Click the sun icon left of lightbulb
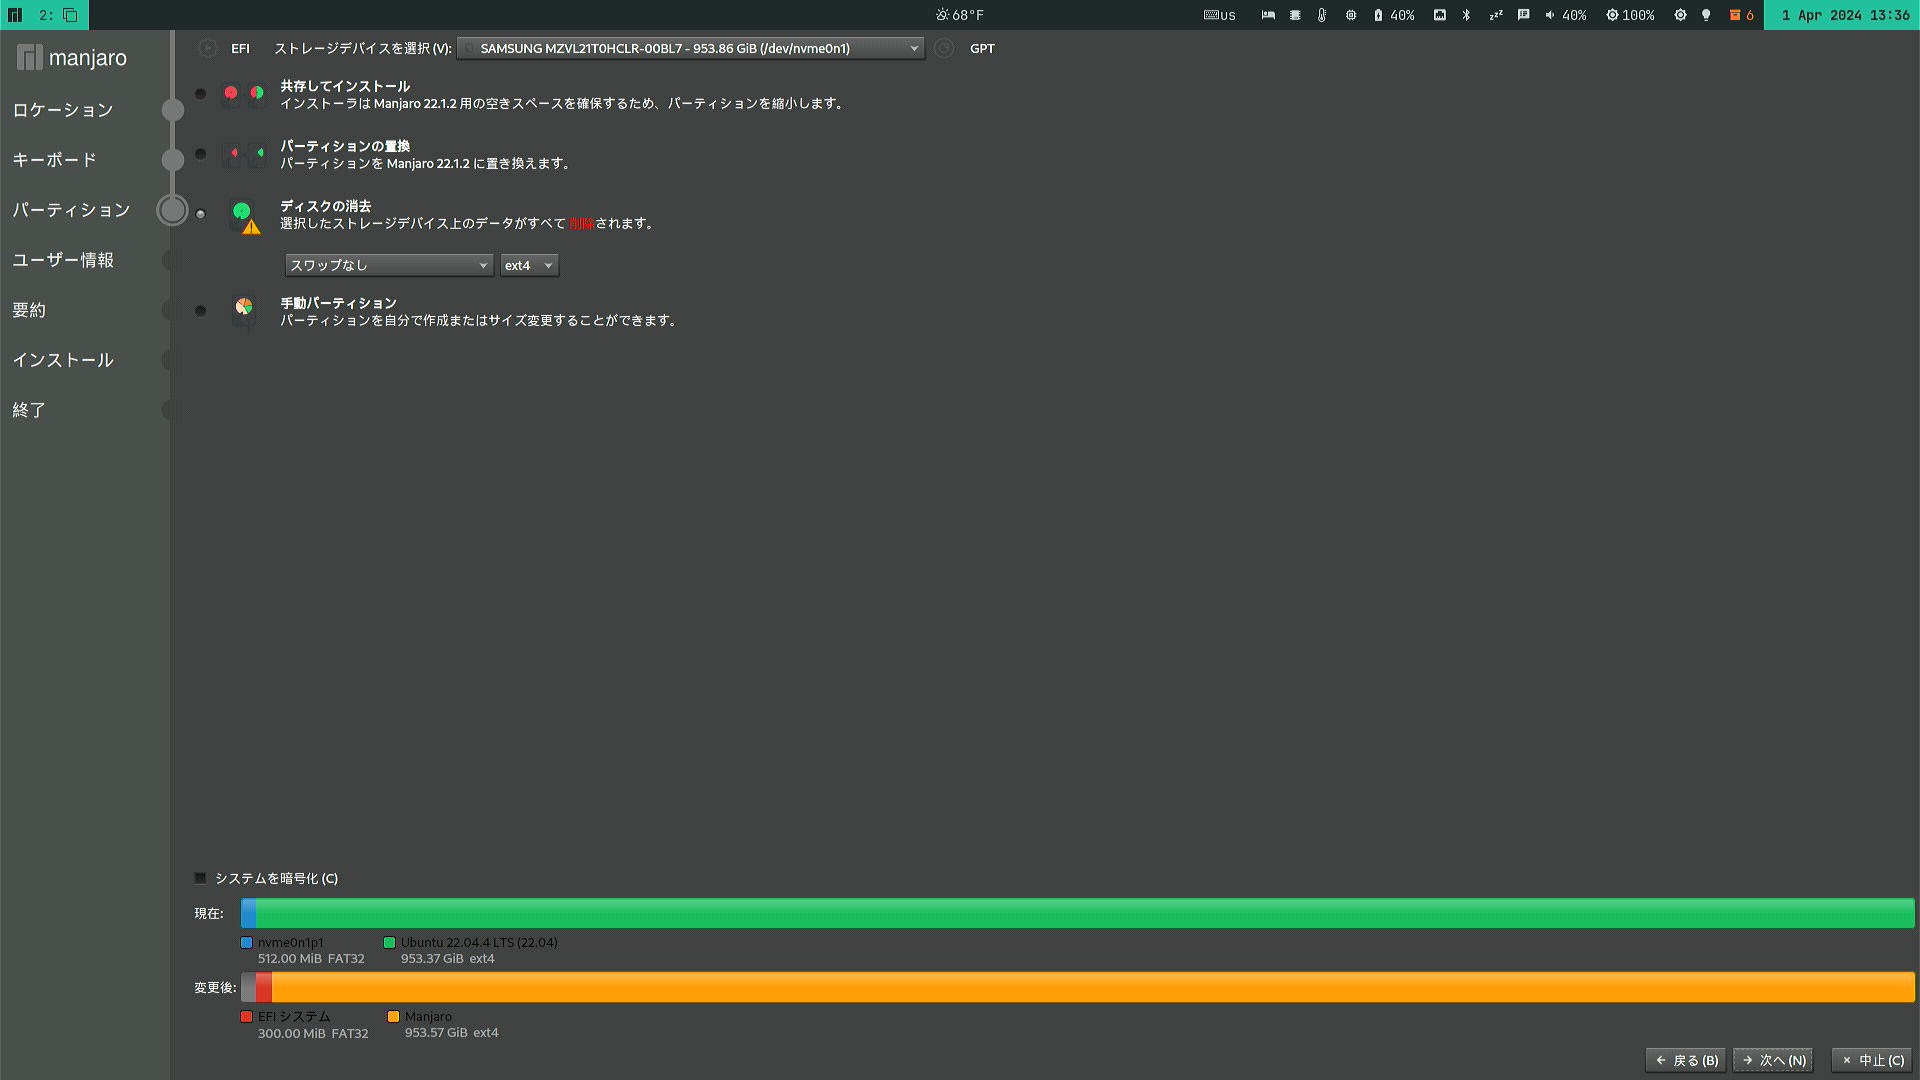1920x1080 pixels. coord(1680,15)
